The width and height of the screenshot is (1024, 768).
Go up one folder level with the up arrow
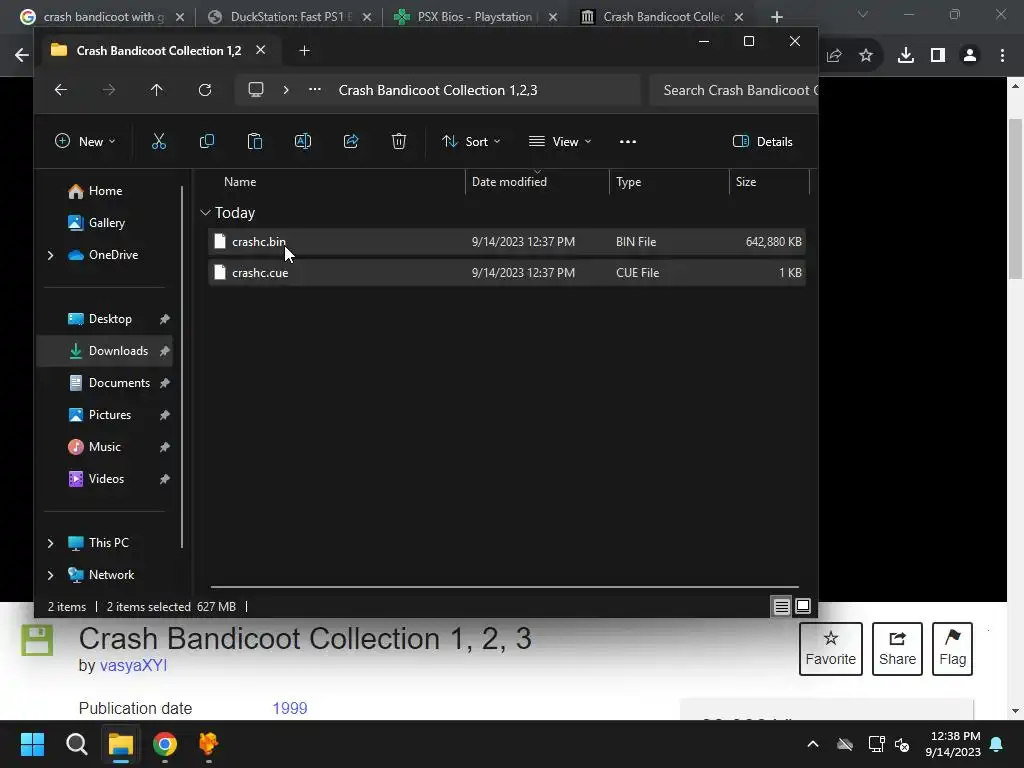point(157,90)
